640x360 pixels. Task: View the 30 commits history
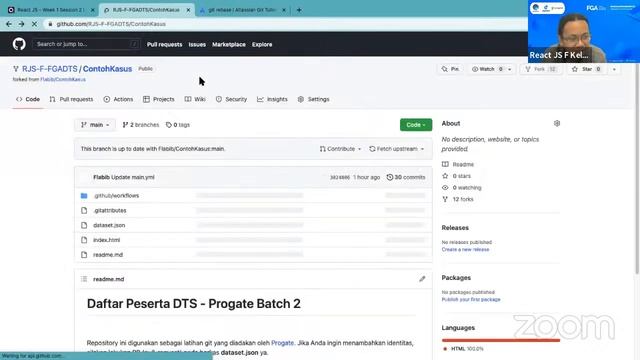click(406, 177)
